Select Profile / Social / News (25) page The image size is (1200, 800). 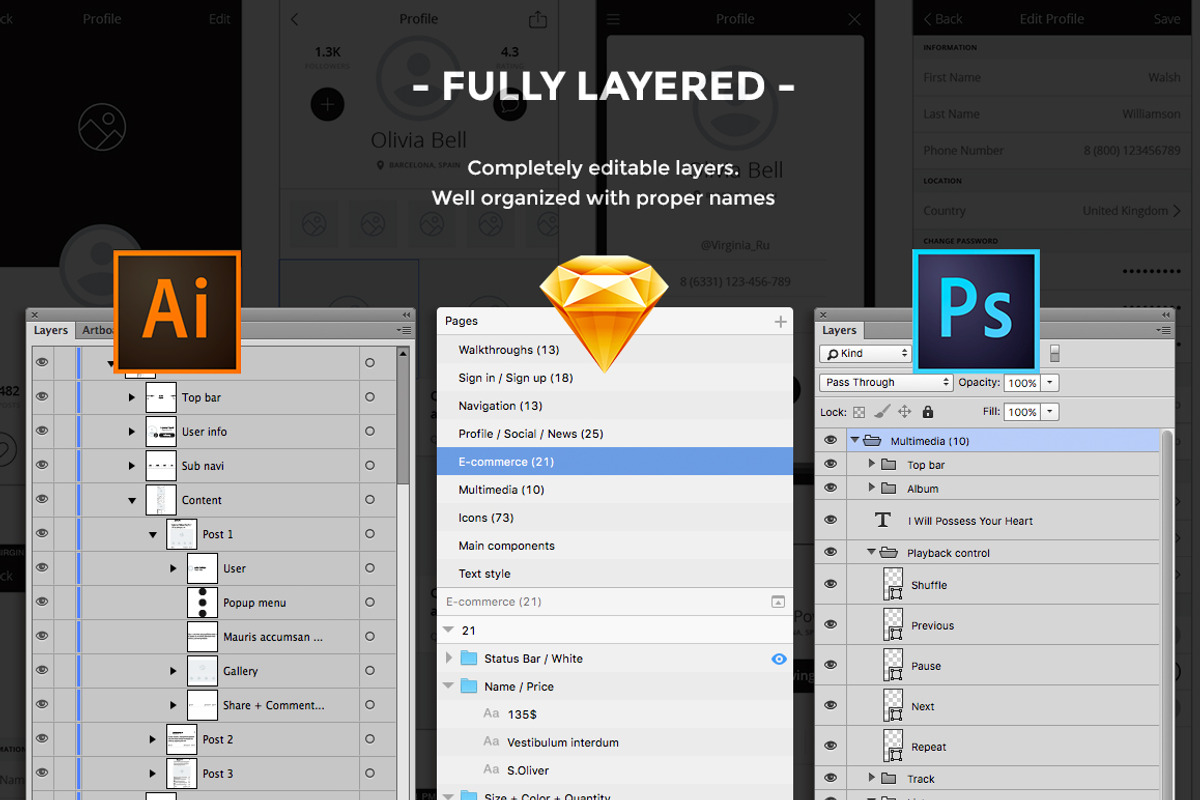tap(615, 434)
